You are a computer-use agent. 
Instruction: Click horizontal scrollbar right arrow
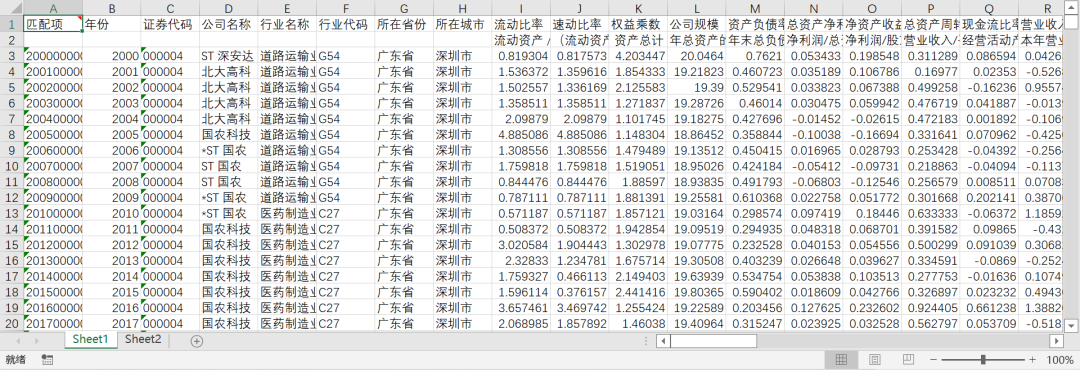point(1057,340)
